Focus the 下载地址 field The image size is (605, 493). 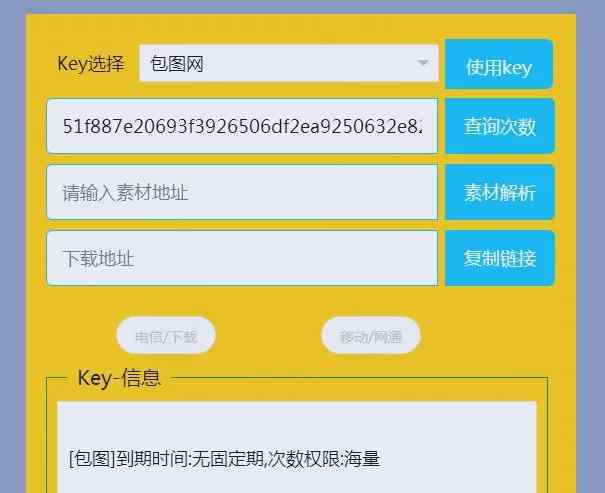pyautogui.click(x=242, y=258)
